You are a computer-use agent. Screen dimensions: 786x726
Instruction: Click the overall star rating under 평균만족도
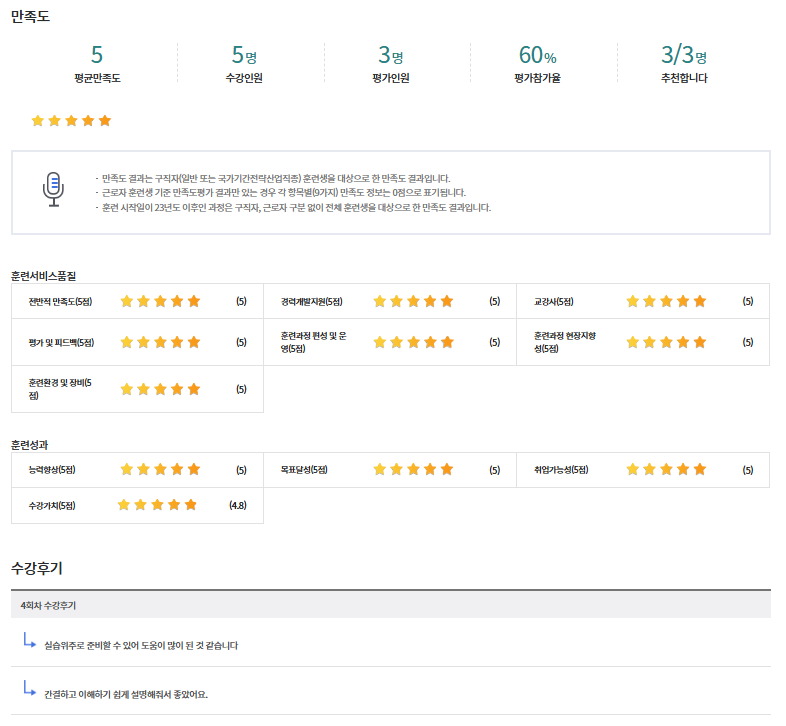(x=71, y=121)
